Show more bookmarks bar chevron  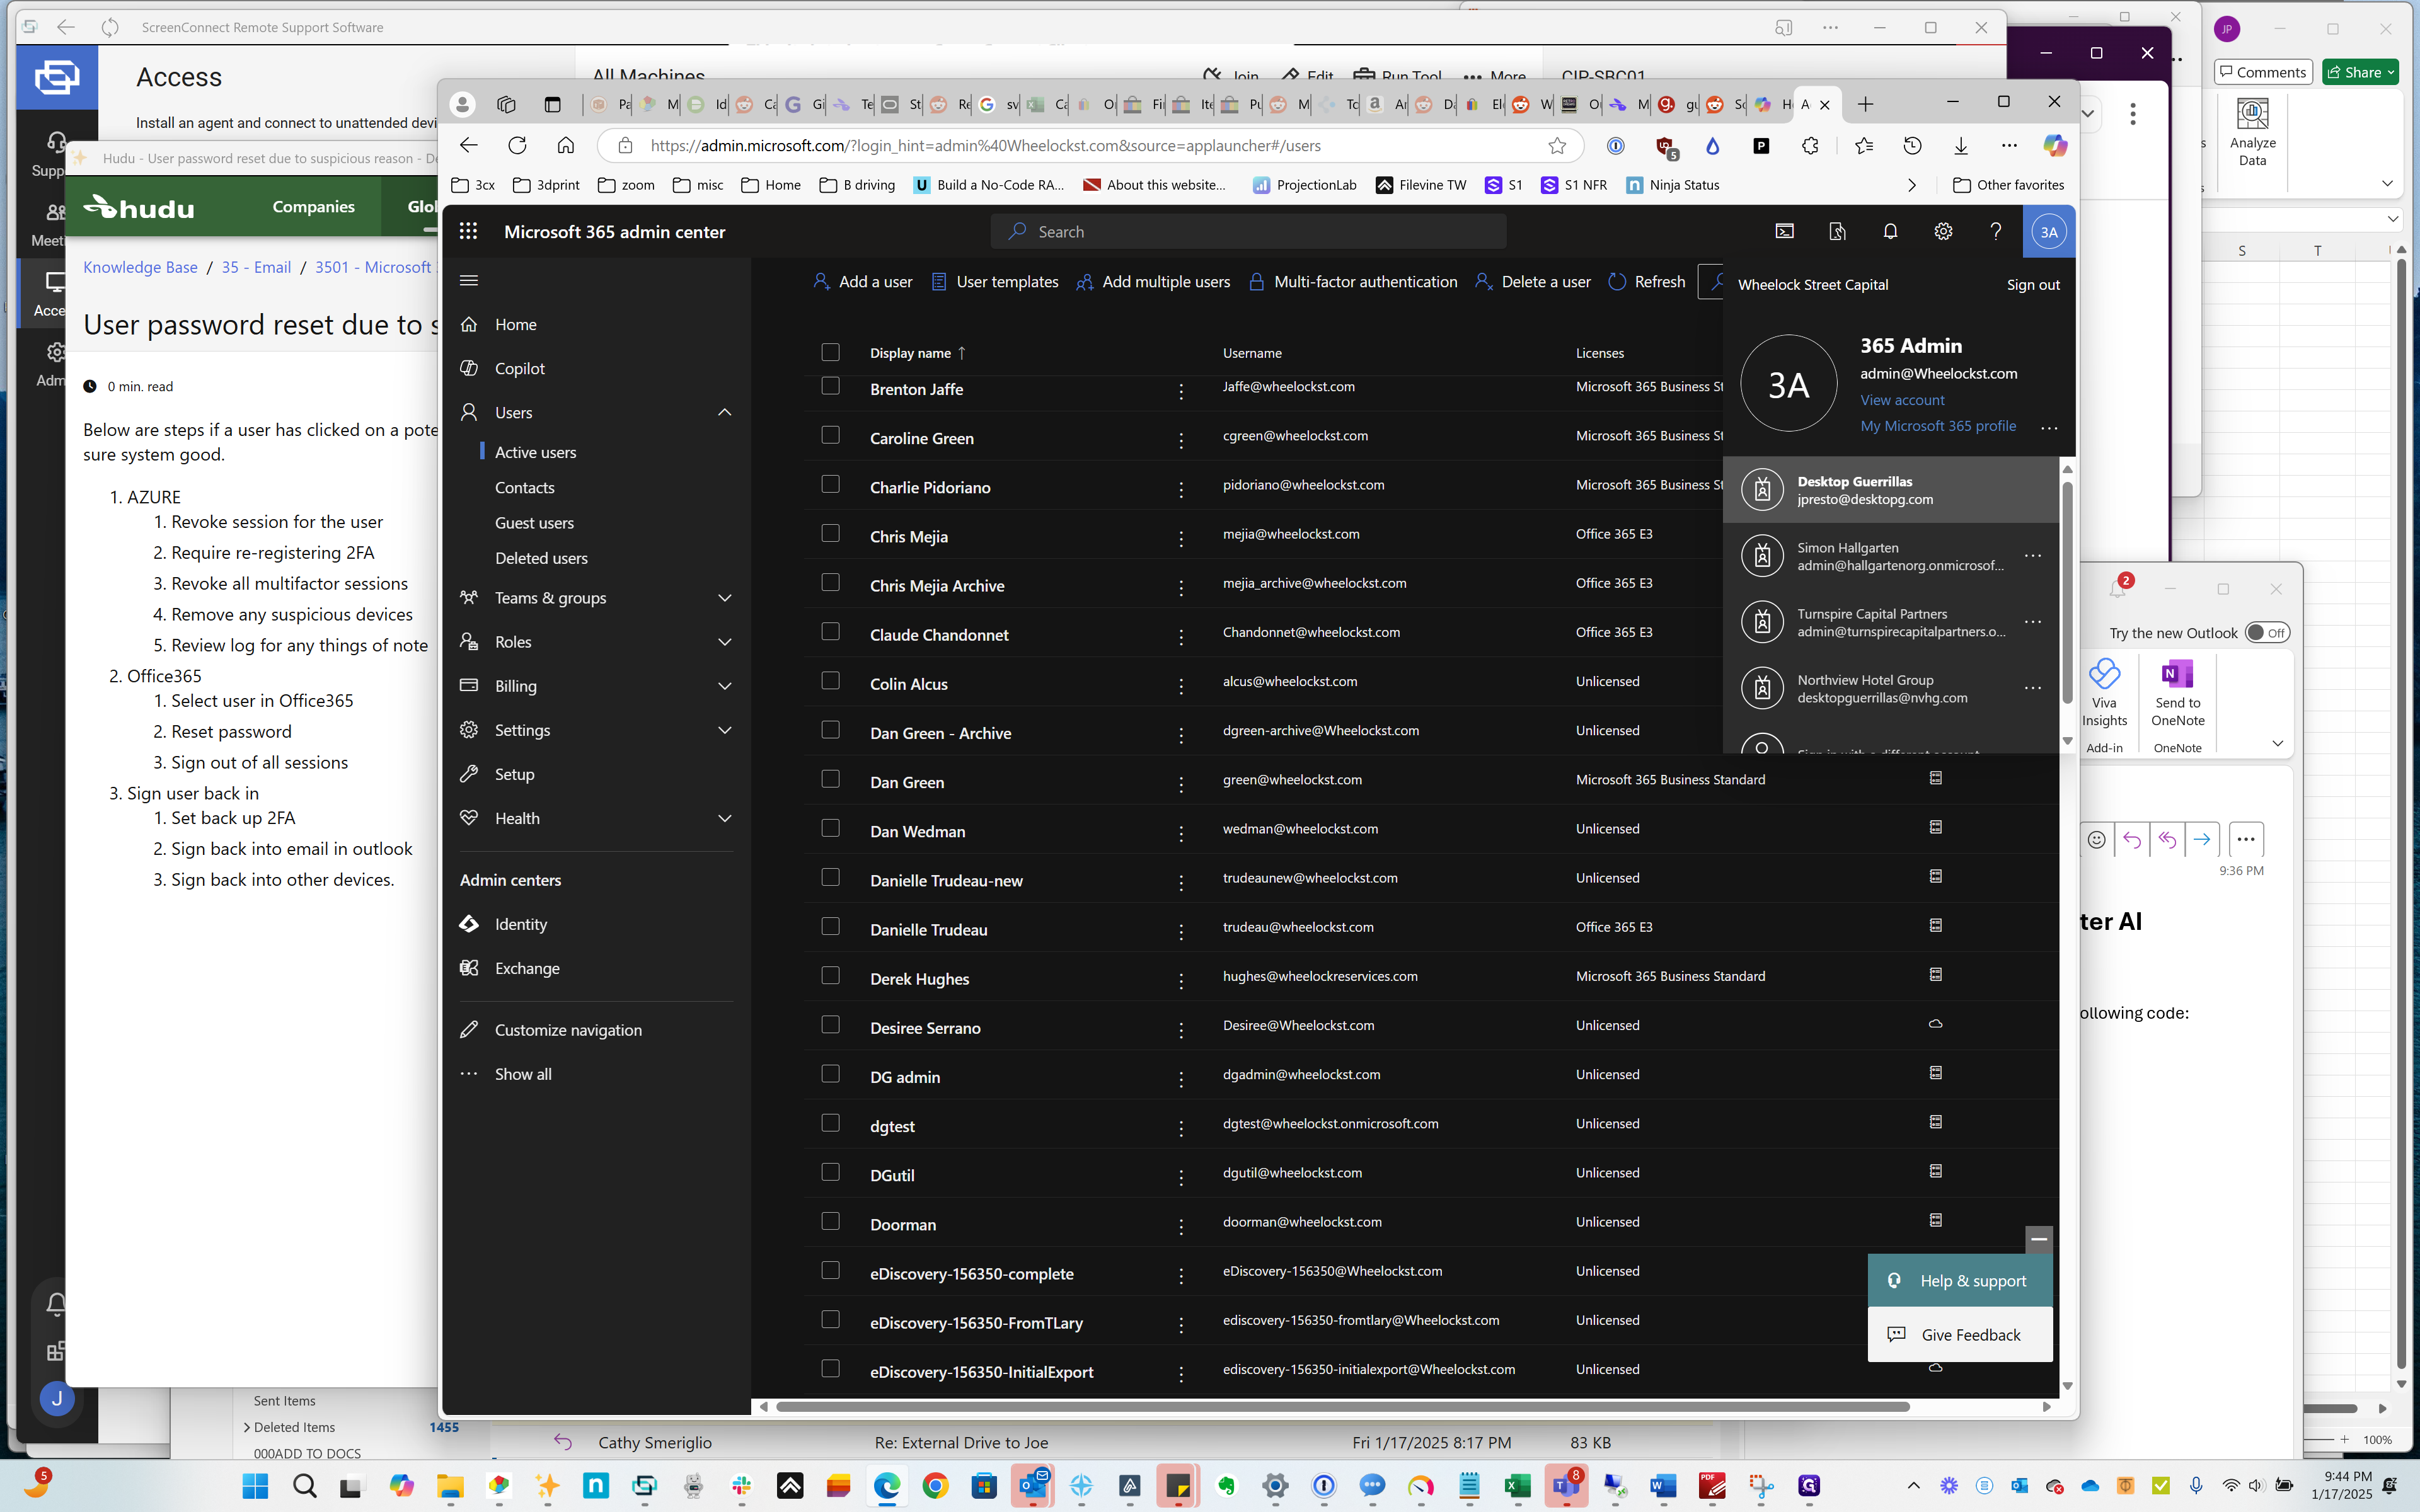(1912, 185)
